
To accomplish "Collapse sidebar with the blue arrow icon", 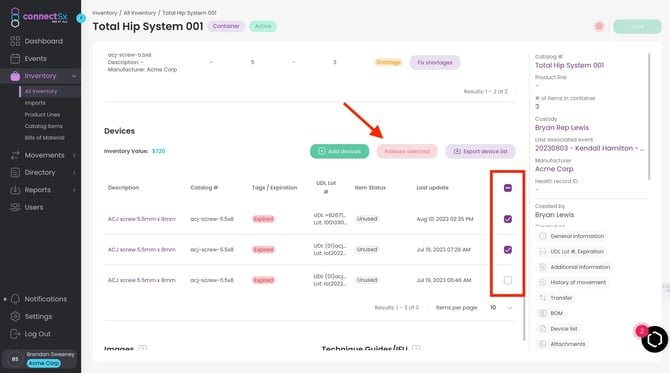I will [x=81, y=18].
